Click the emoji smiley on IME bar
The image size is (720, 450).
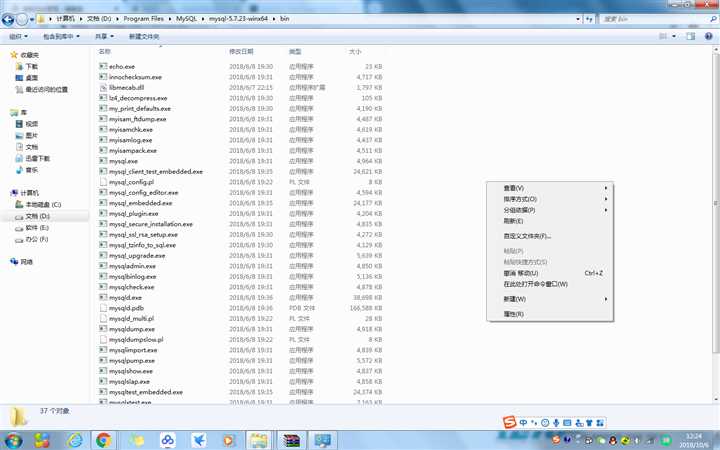tap(545, 423)
